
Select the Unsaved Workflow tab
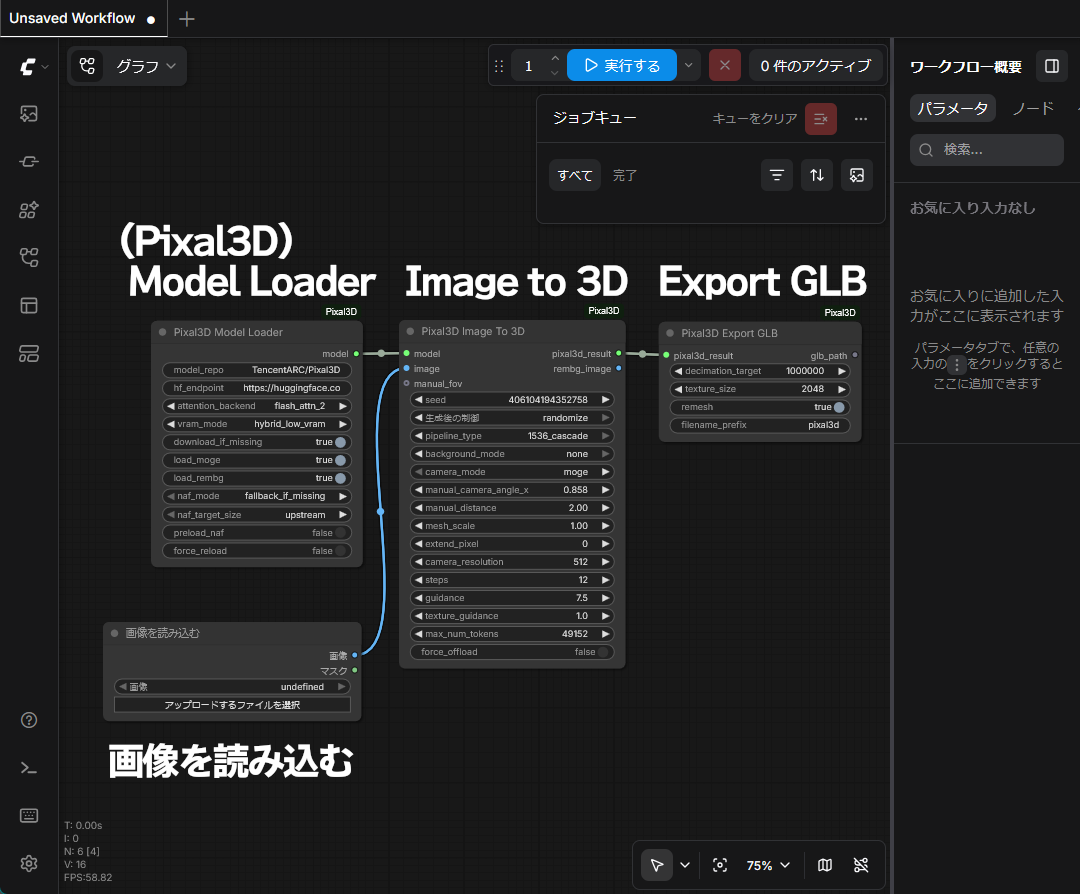click(83, 19)
